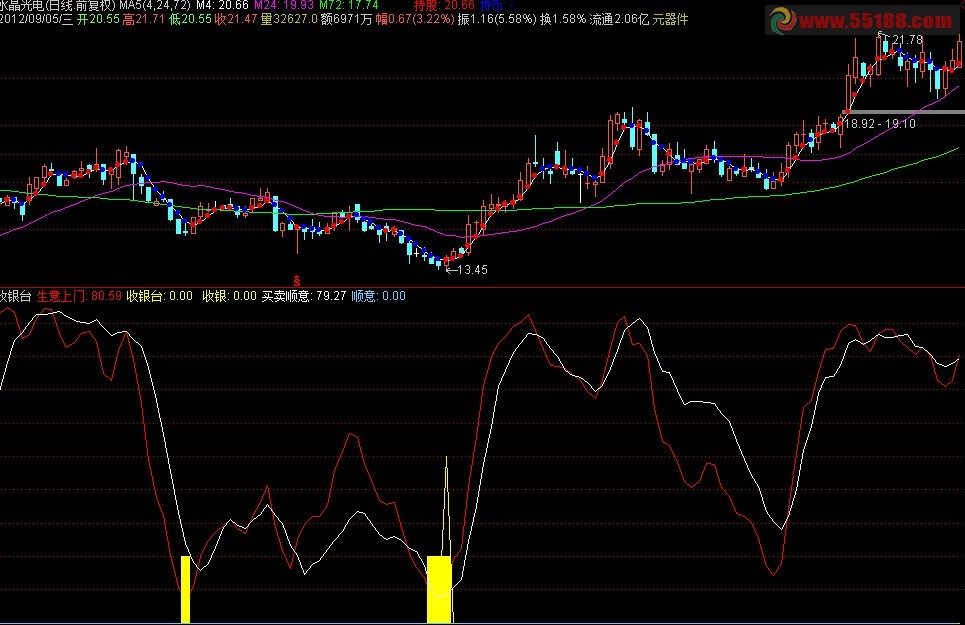Open the 元器件 sector link

tap(670, 19)
